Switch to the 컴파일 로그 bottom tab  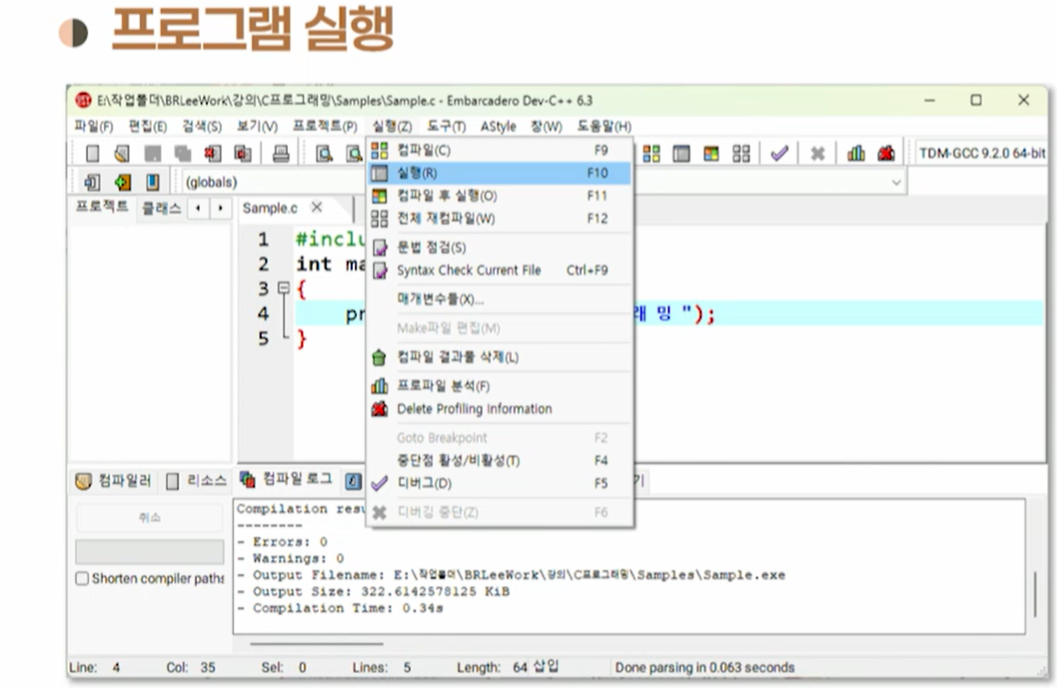(287, 479)
